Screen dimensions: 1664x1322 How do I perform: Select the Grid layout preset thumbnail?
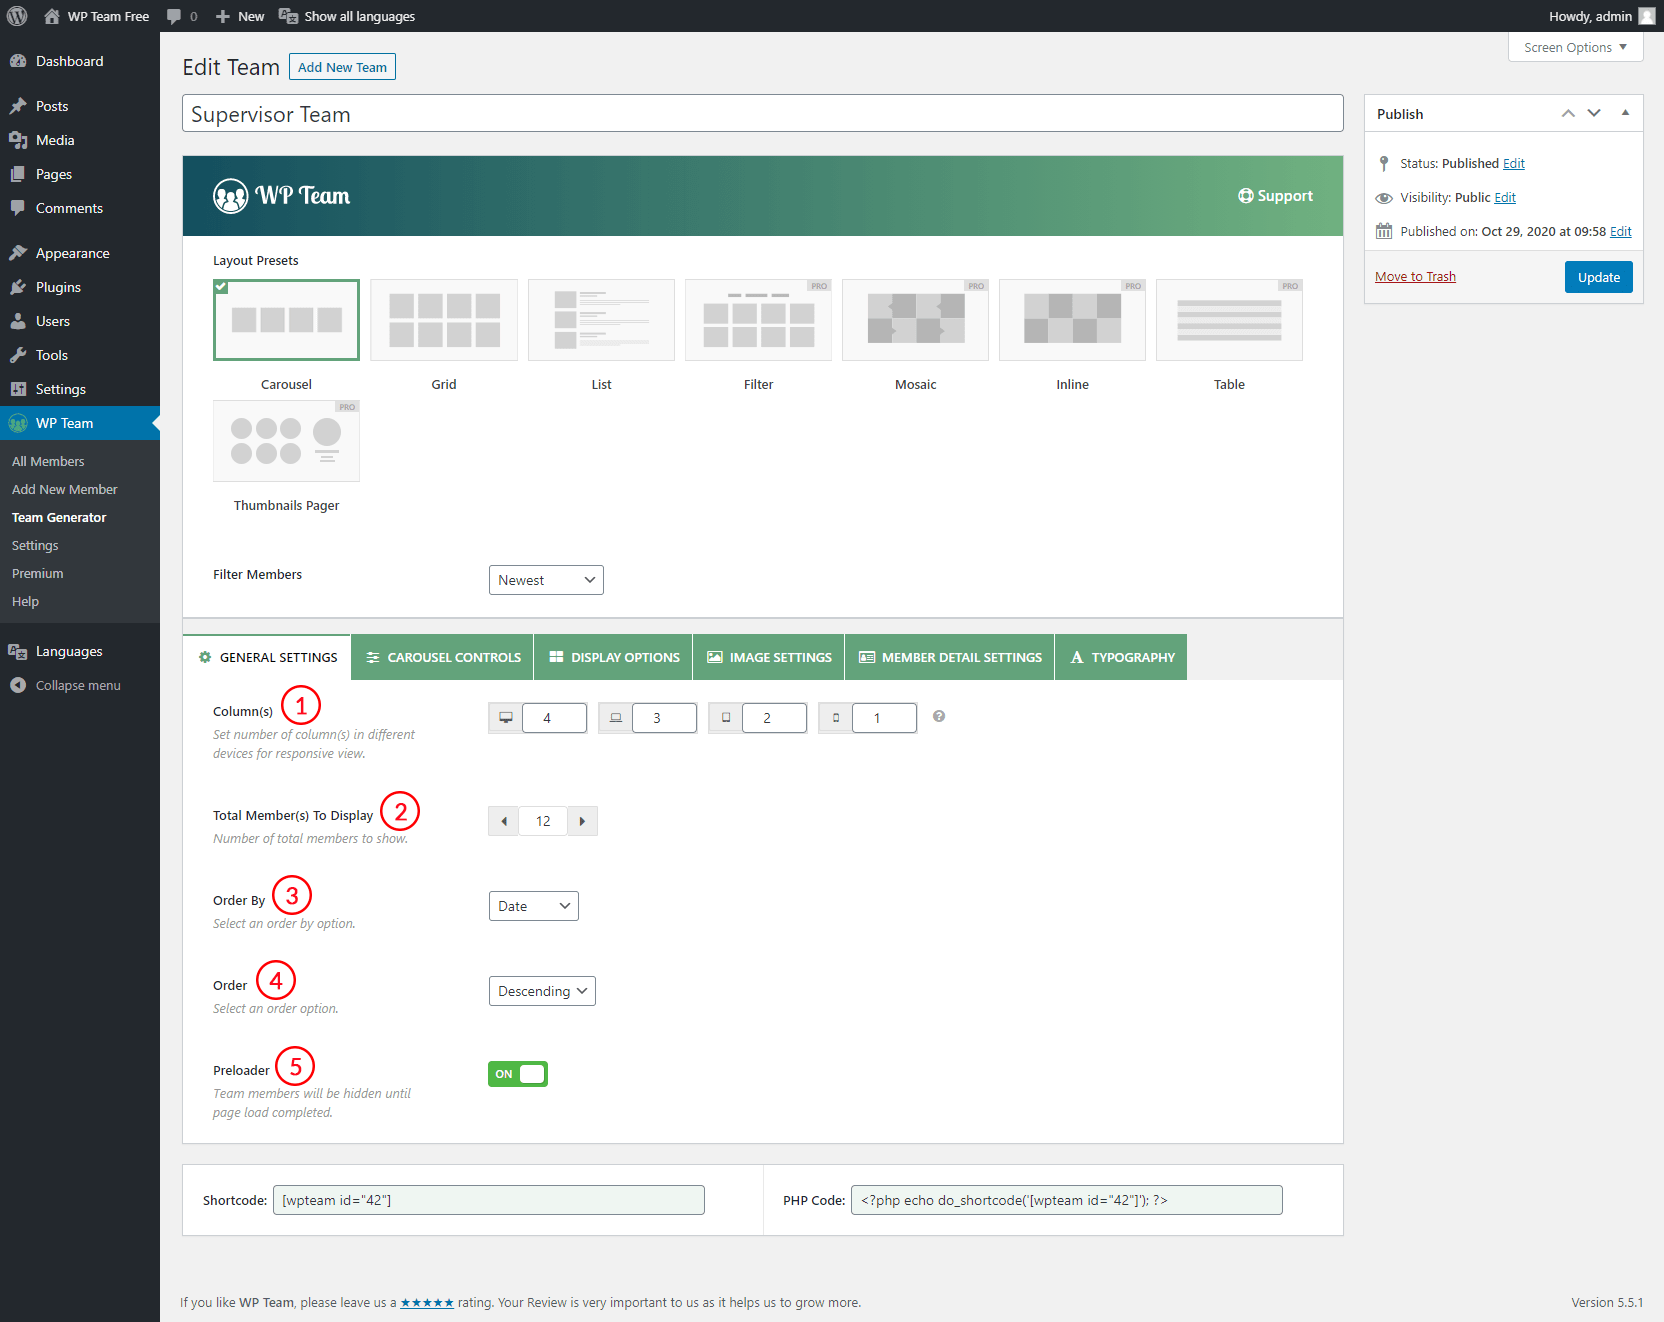click(444, 320)
